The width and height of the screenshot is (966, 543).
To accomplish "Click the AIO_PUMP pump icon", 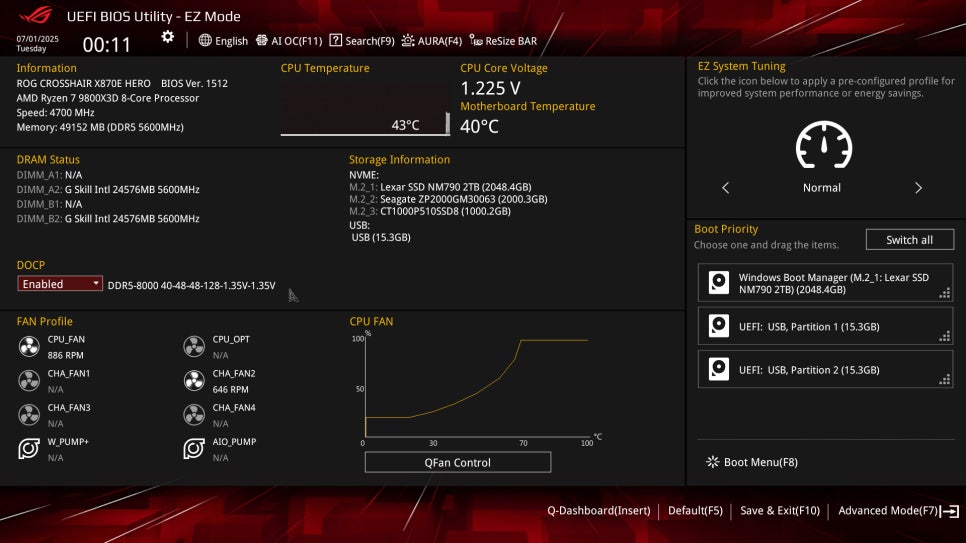I will click(x=194, y=449).
